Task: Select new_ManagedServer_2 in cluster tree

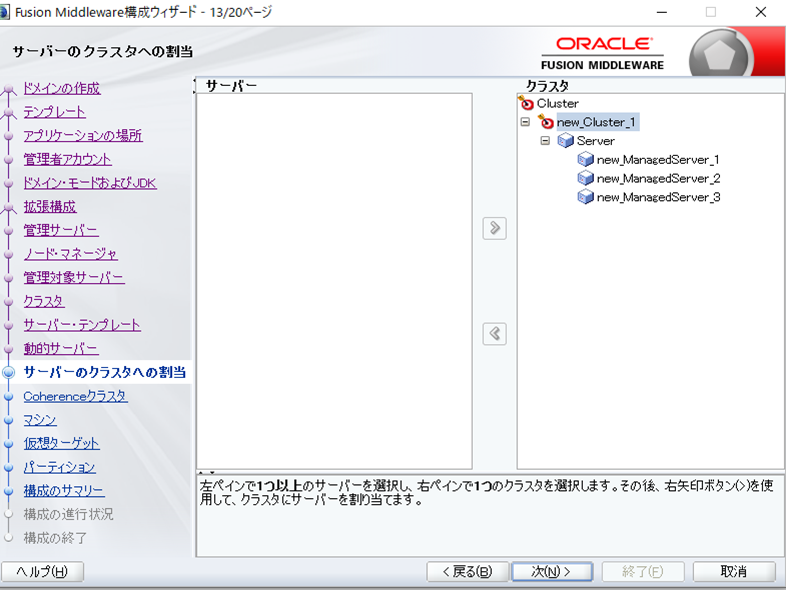Action: [x=657, y=178]
